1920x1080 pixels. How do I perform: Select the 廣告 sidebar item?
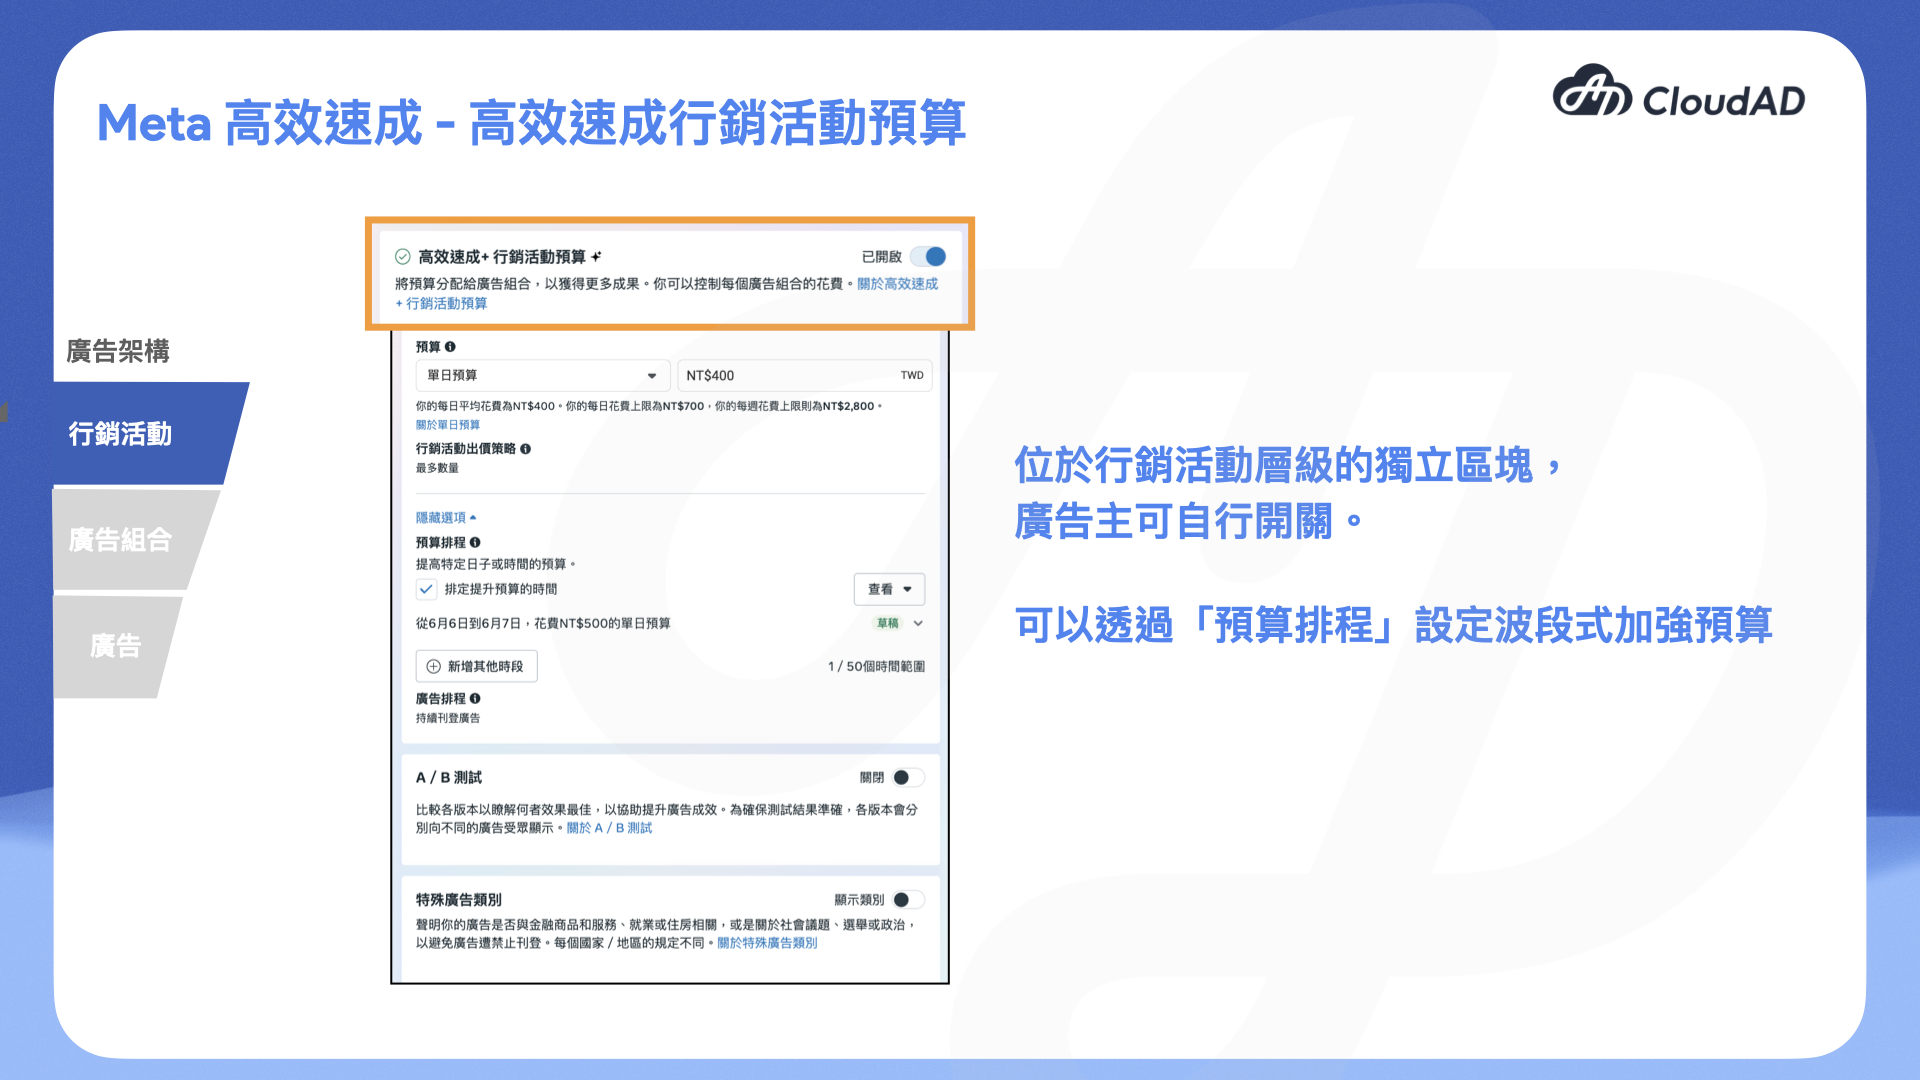pyautogui.click(x=115, y=646)
